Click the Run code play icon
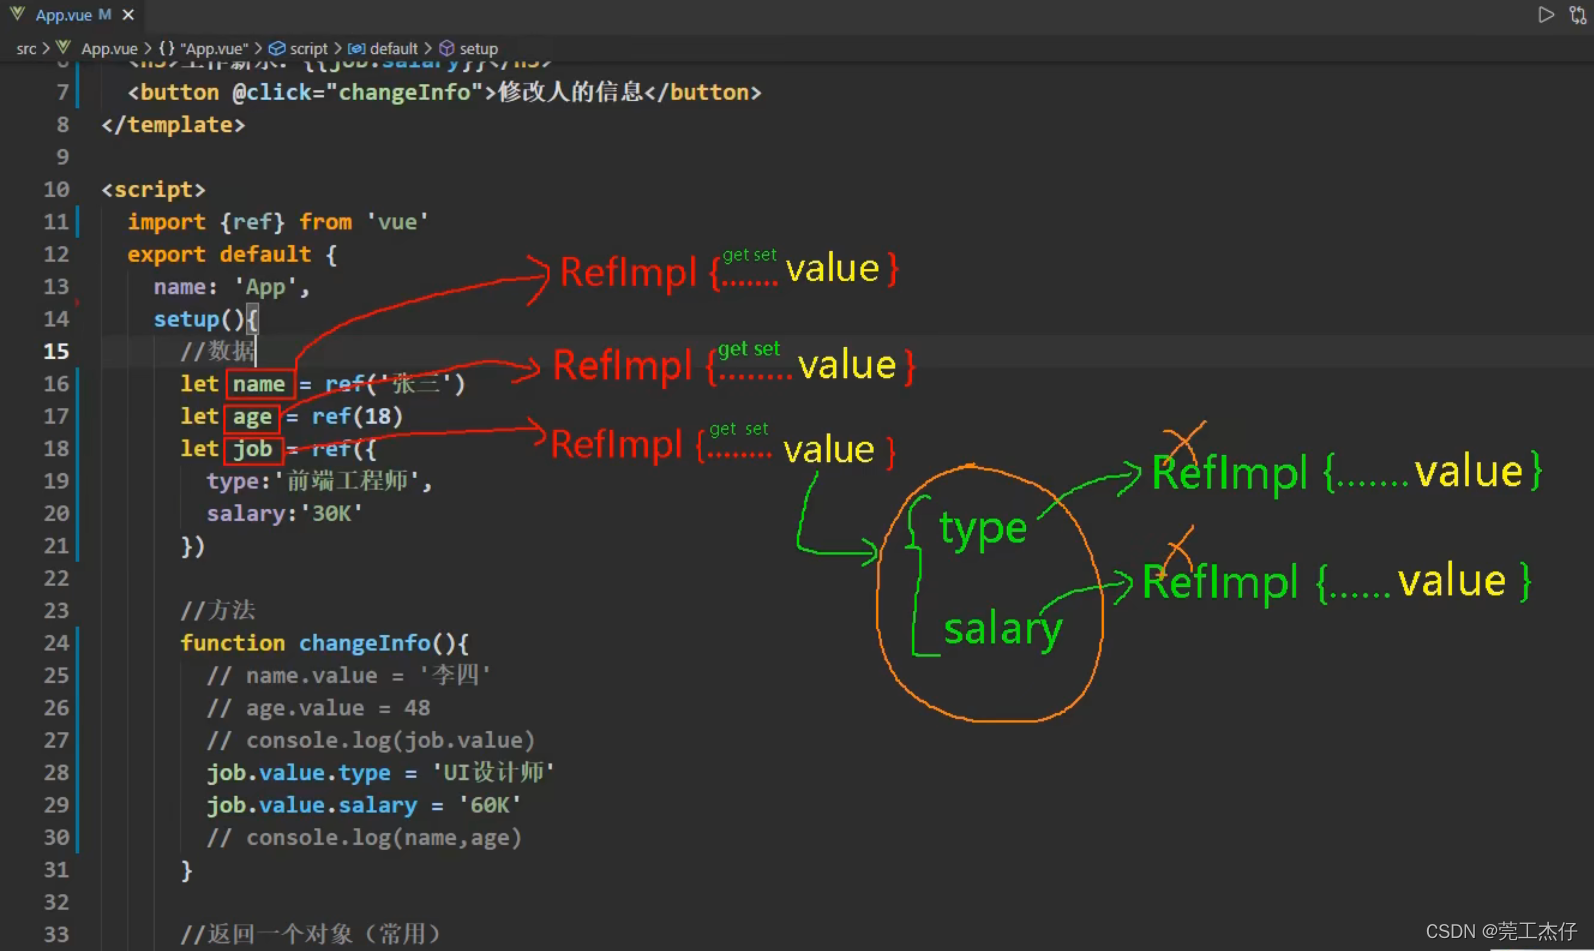The width and height of the screenshot is (1594, 951). [x=1546, y=15]
